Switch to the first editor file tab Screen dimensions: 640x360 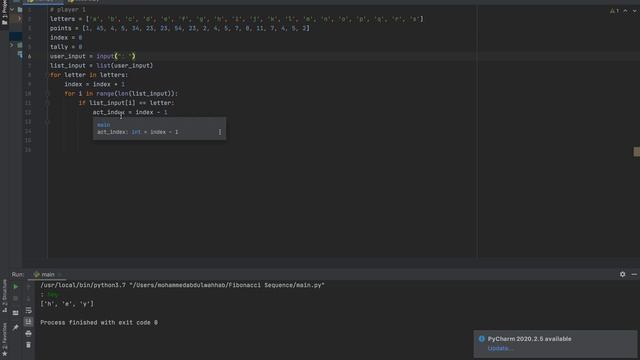(x=43, y=1)
